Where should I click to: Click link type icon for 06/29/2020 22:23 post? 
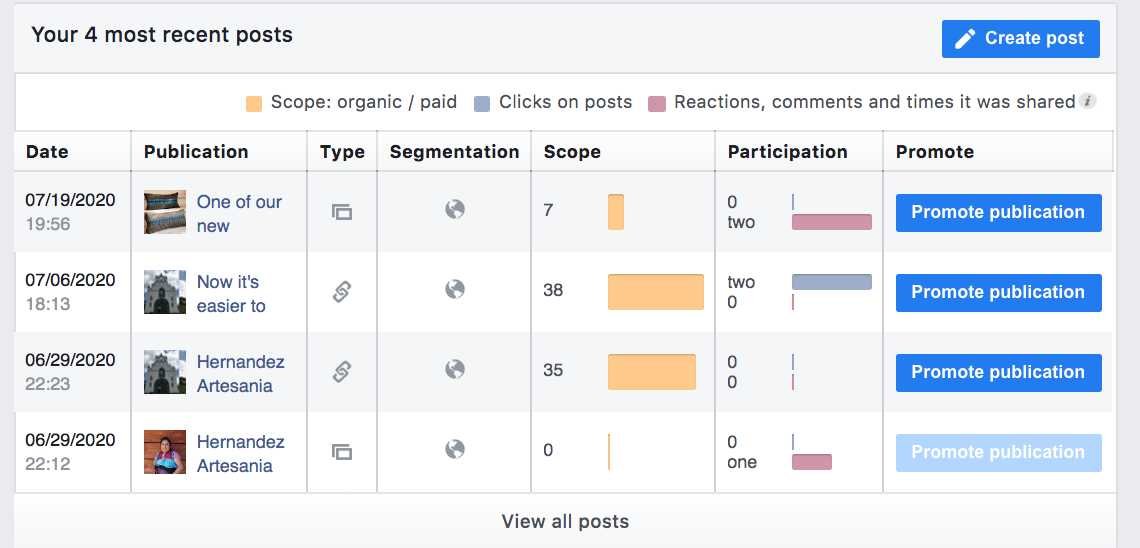pos(342,372)
